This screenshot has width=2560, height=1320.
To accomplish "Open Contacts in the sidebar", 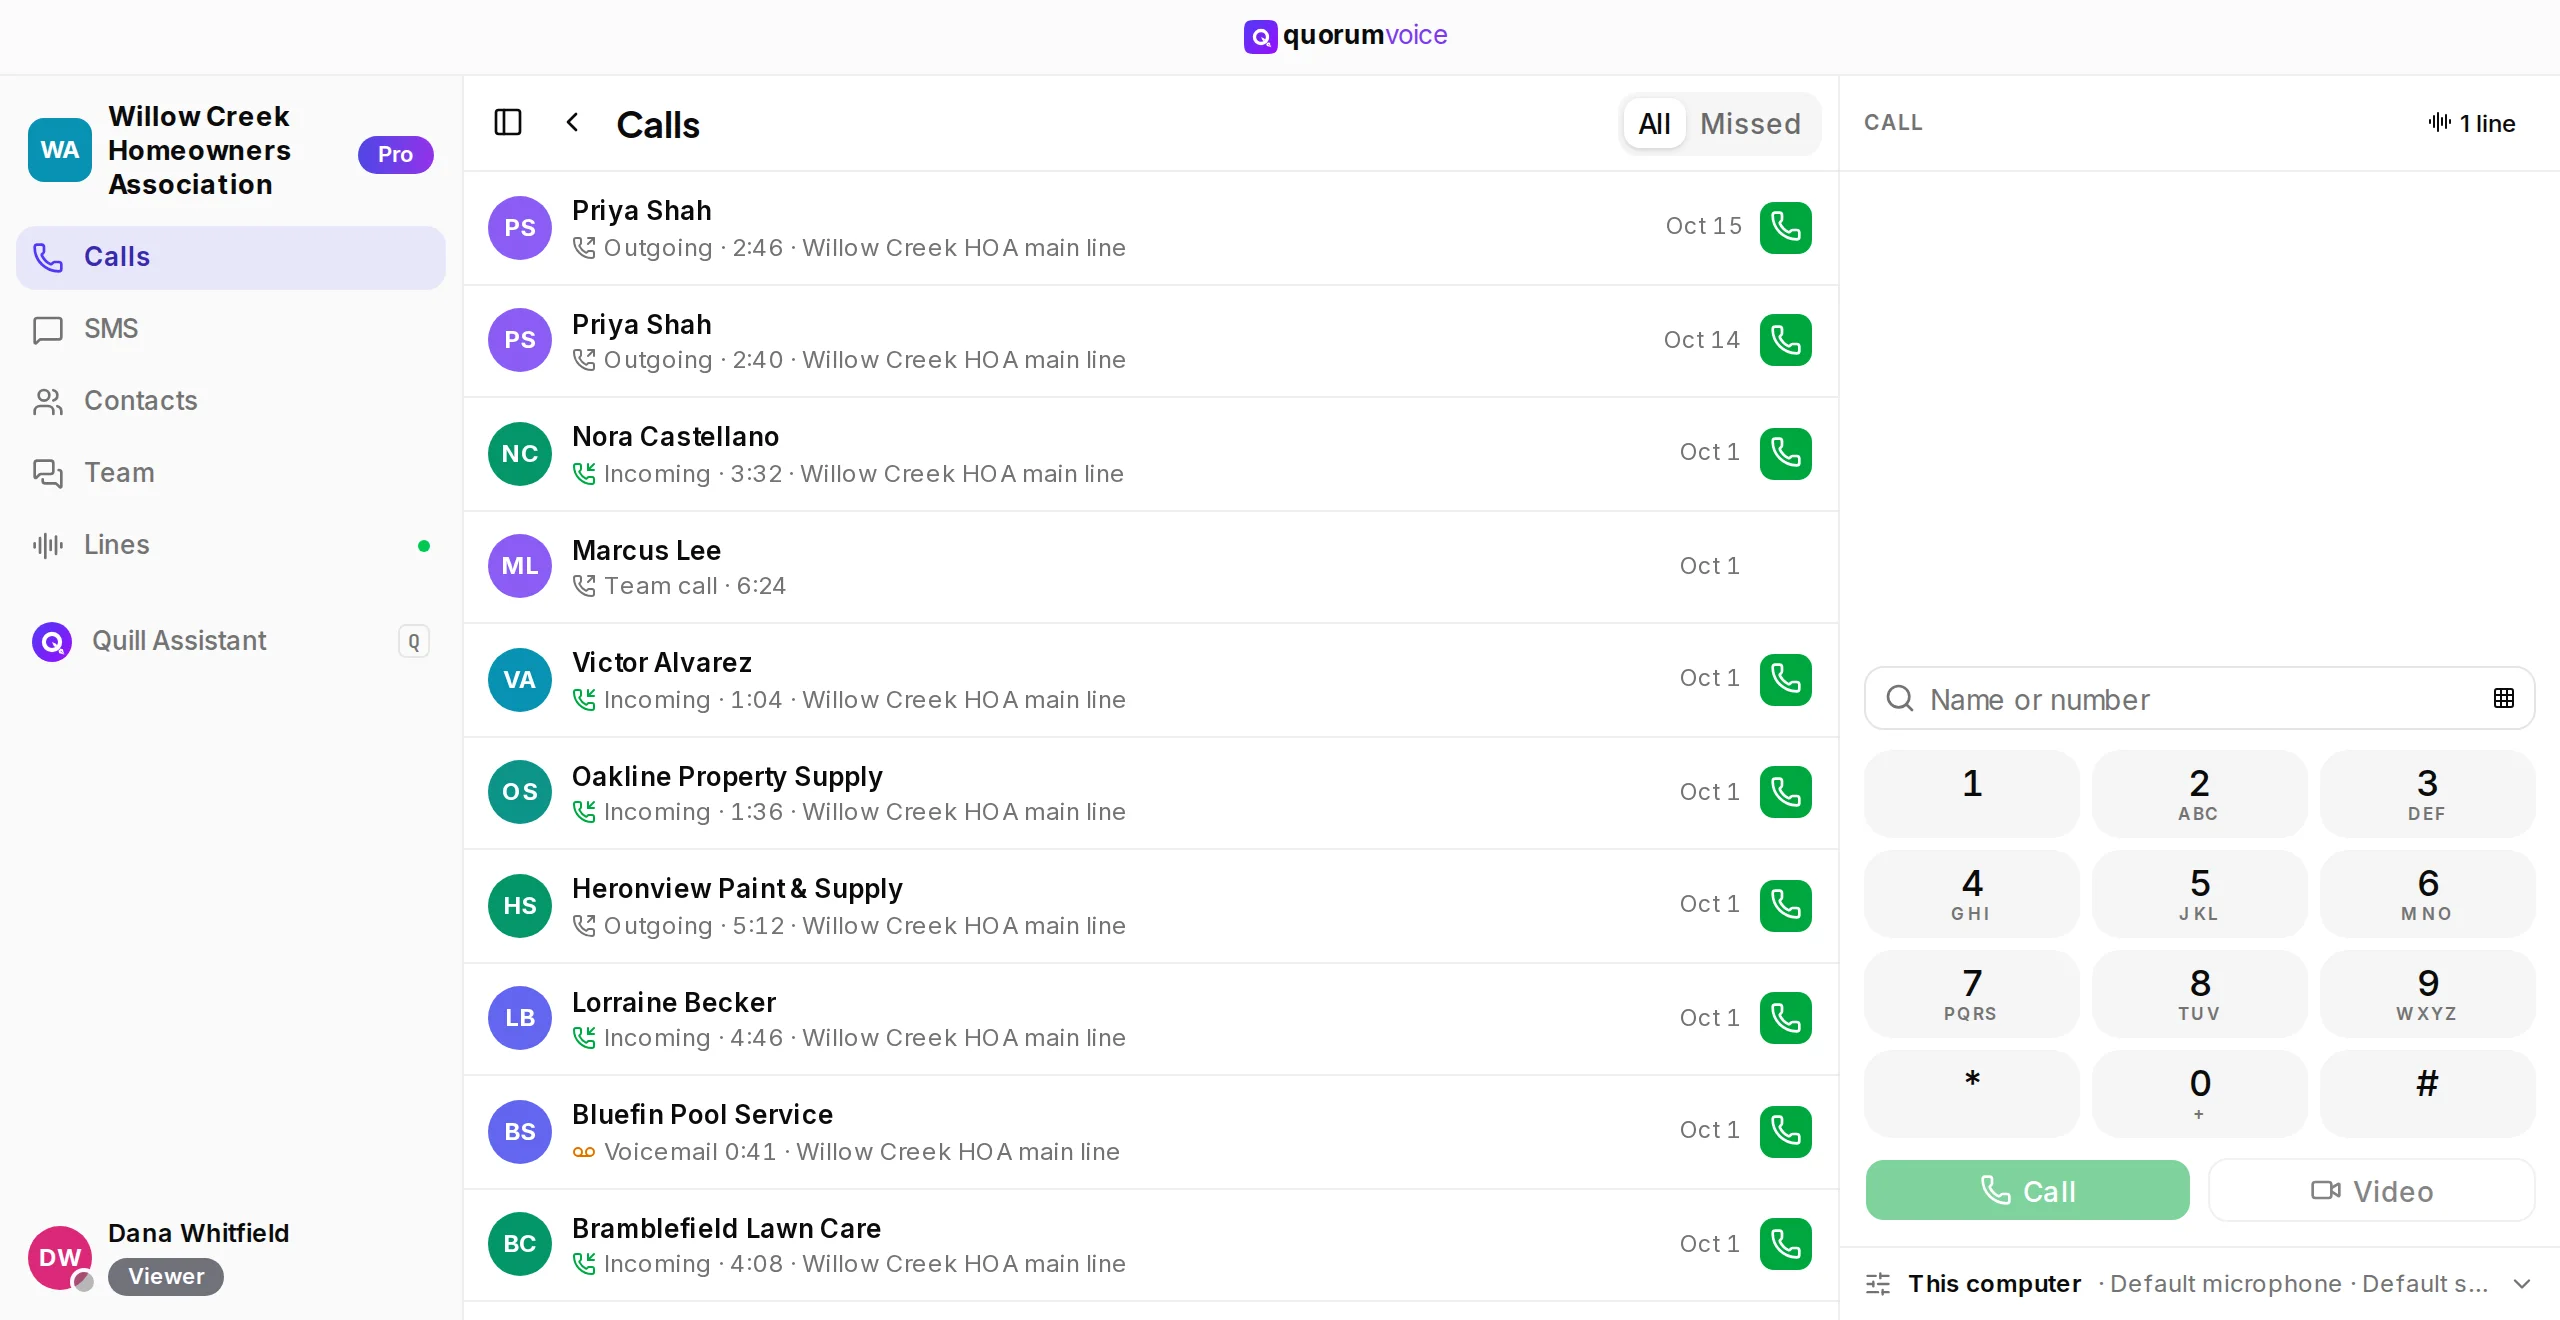I will click(231, 401).
